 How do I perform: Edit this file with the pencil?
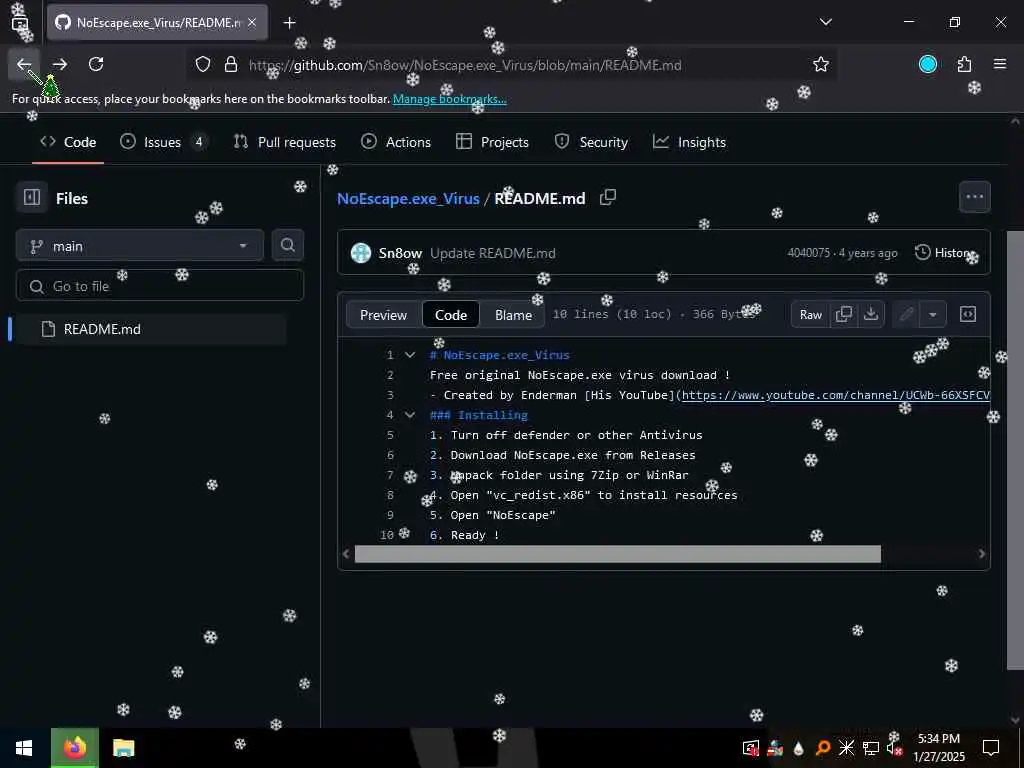click(906, 314)
